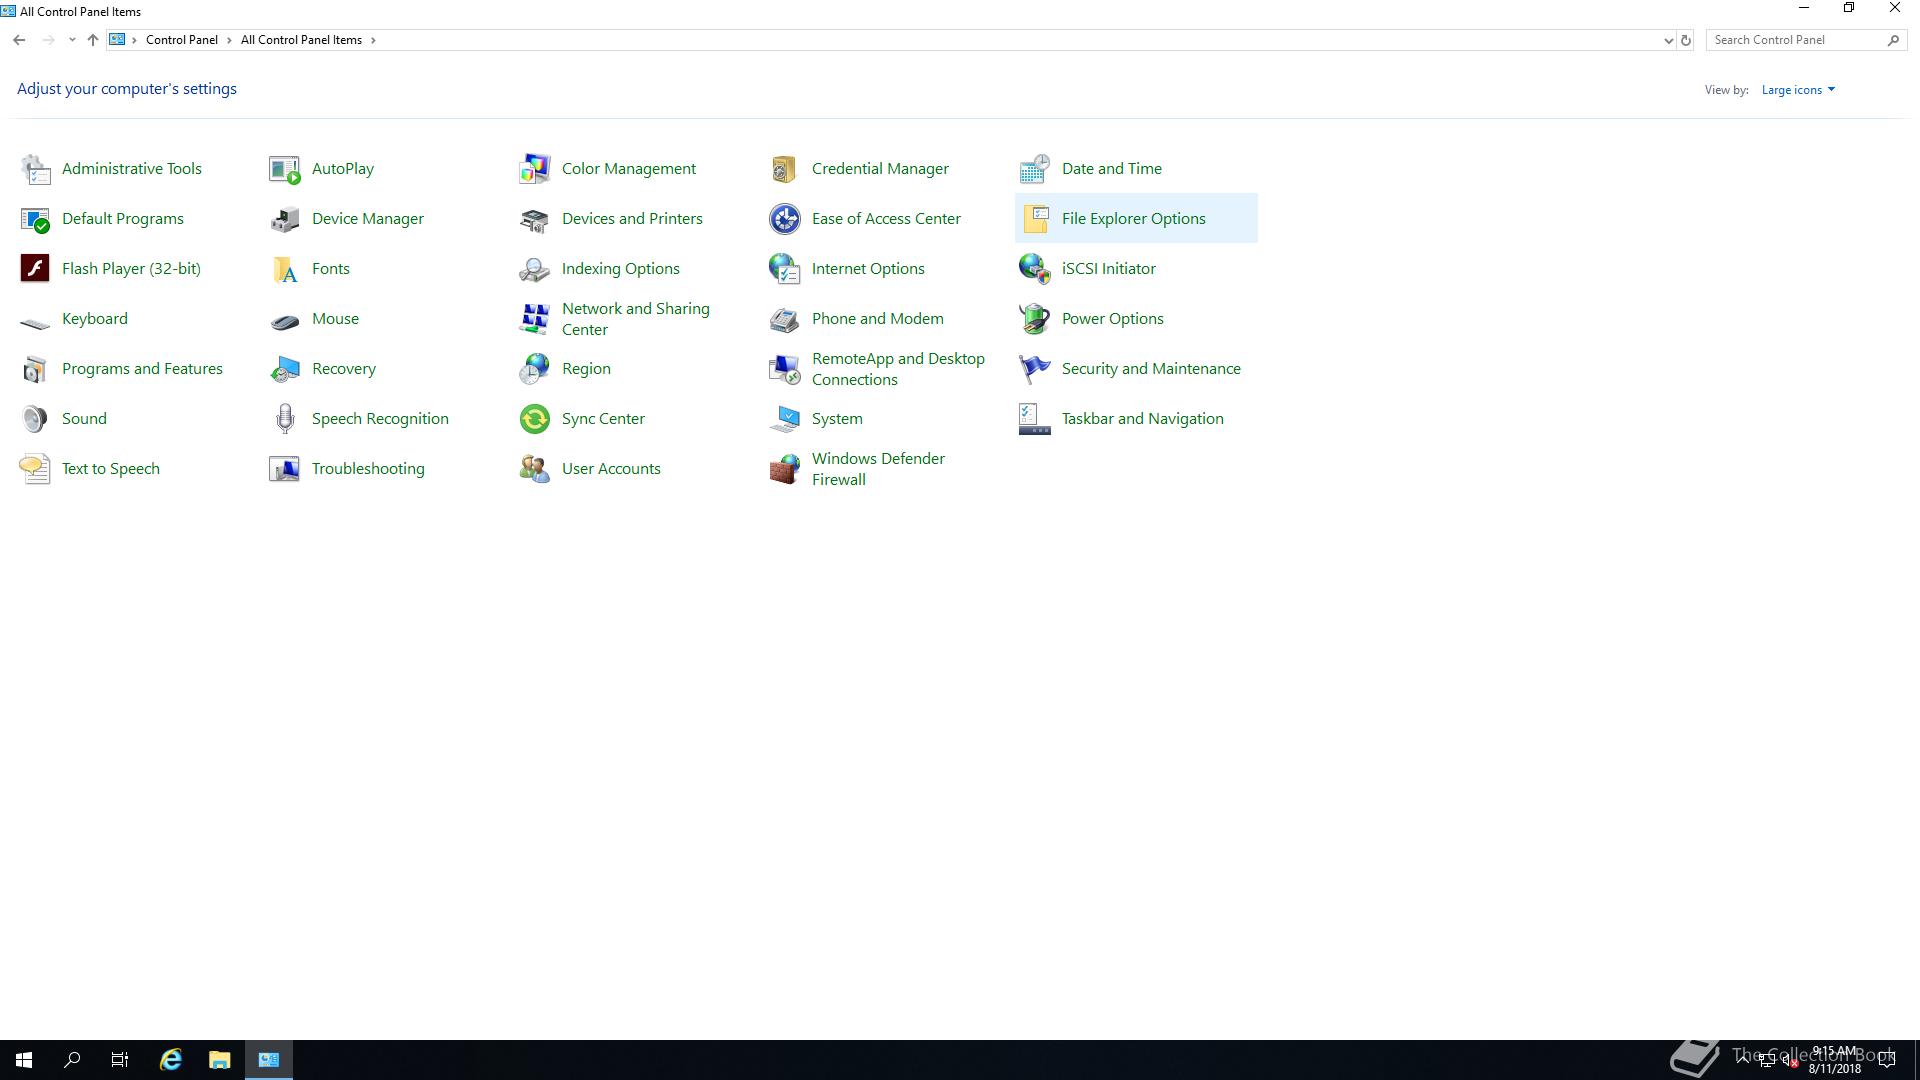
Task: Click the Control Panel breadcrumb
Action: click(181, 40)
